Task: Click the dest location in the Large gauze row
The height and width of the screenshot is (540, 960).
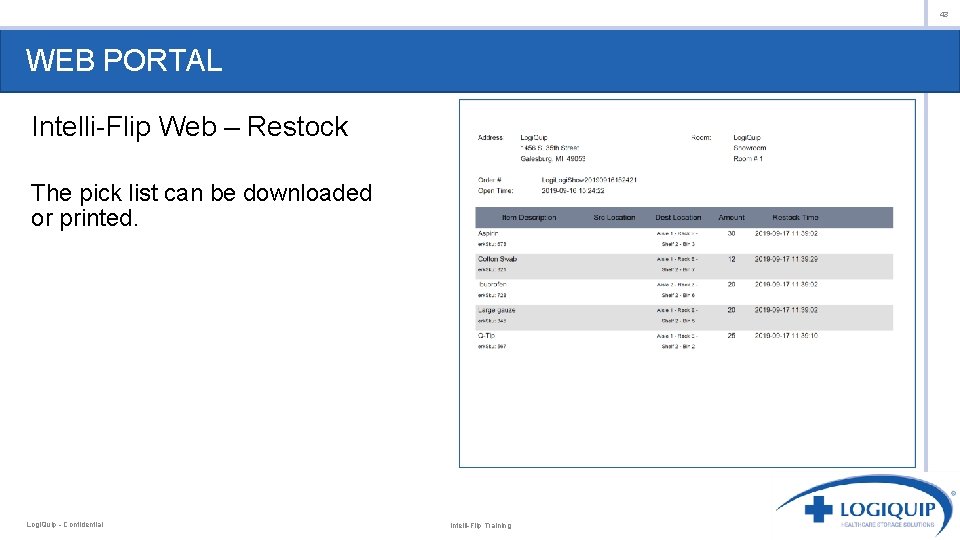Action: (677, 315)
